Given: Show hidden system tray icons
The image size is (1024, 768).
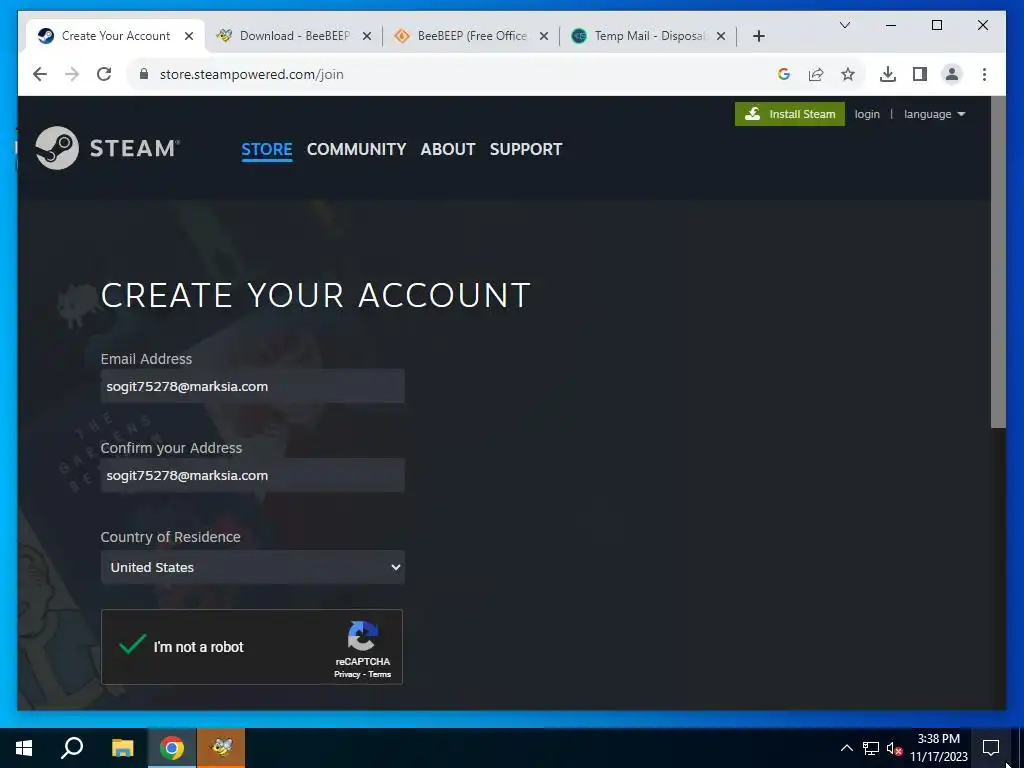Looking at the screenshot, I should point(846,748).
